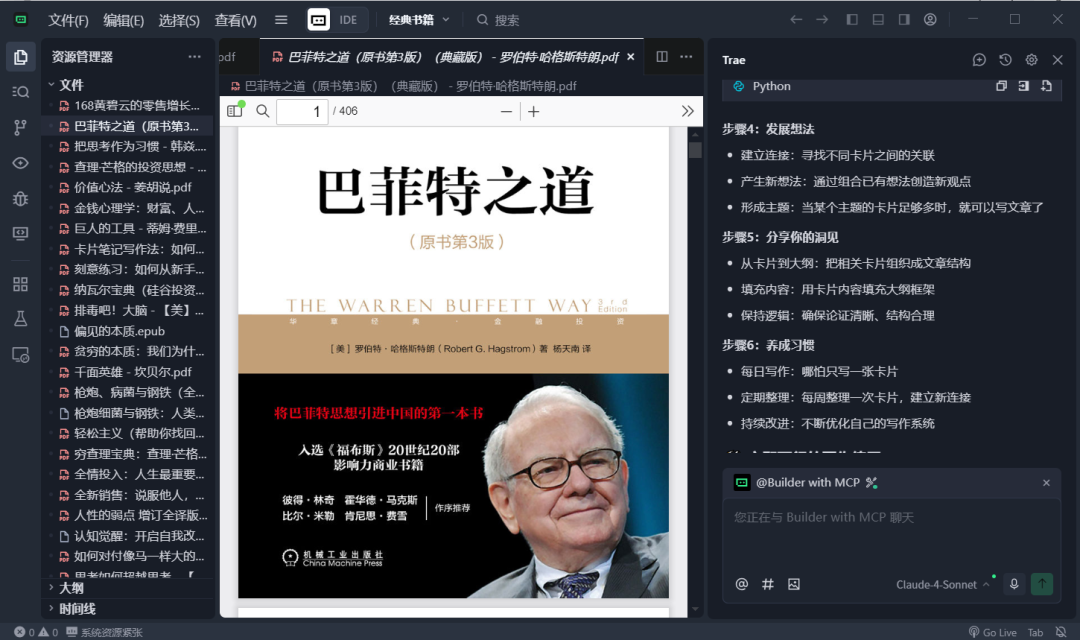The image size is (1080, 640).
Task: Click 系统资源紧张 status bar item
Action: [x=105, y=632]
